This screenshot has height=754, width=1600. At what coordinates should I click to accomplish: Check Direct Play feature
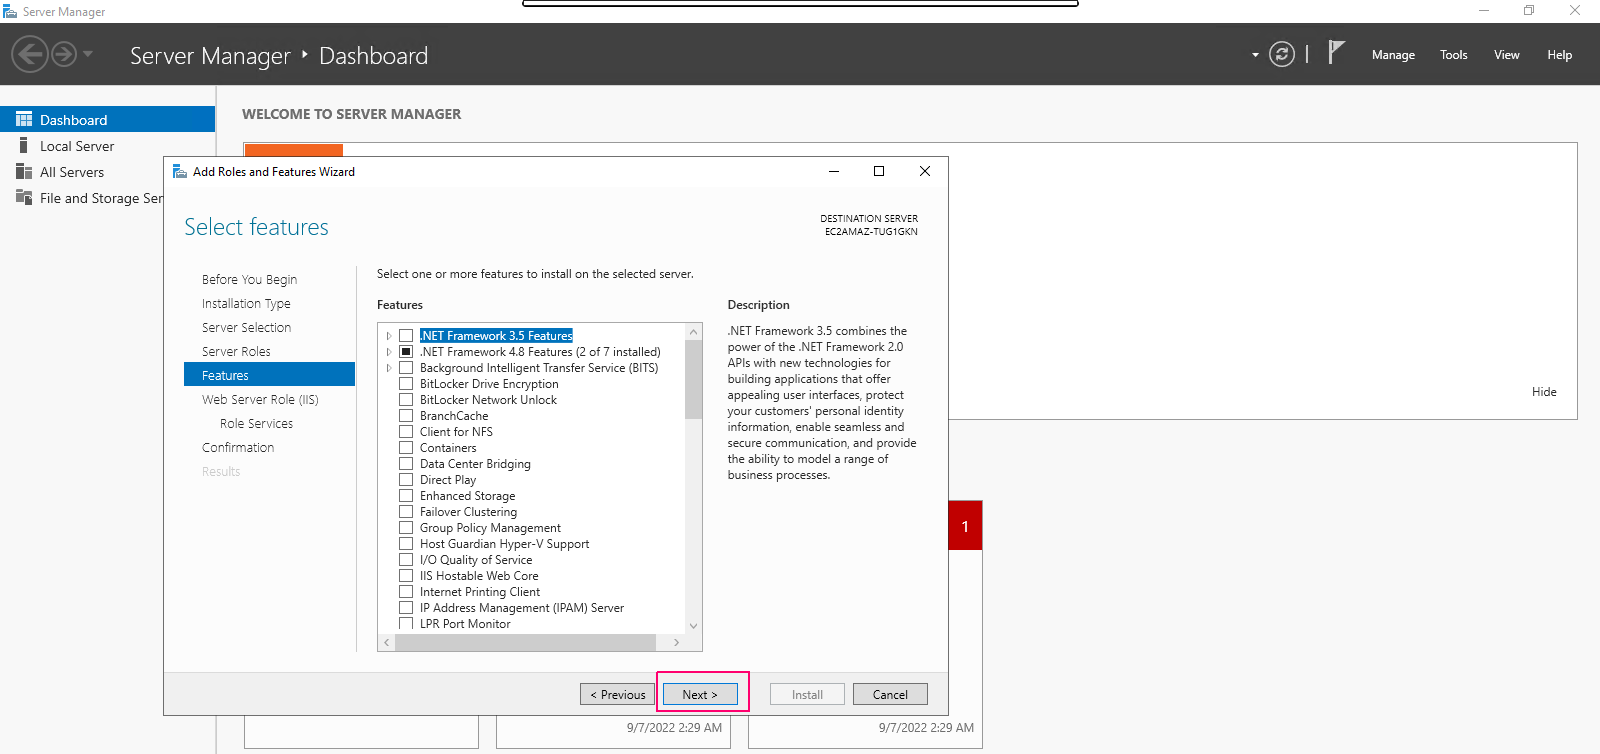point(406,480)
